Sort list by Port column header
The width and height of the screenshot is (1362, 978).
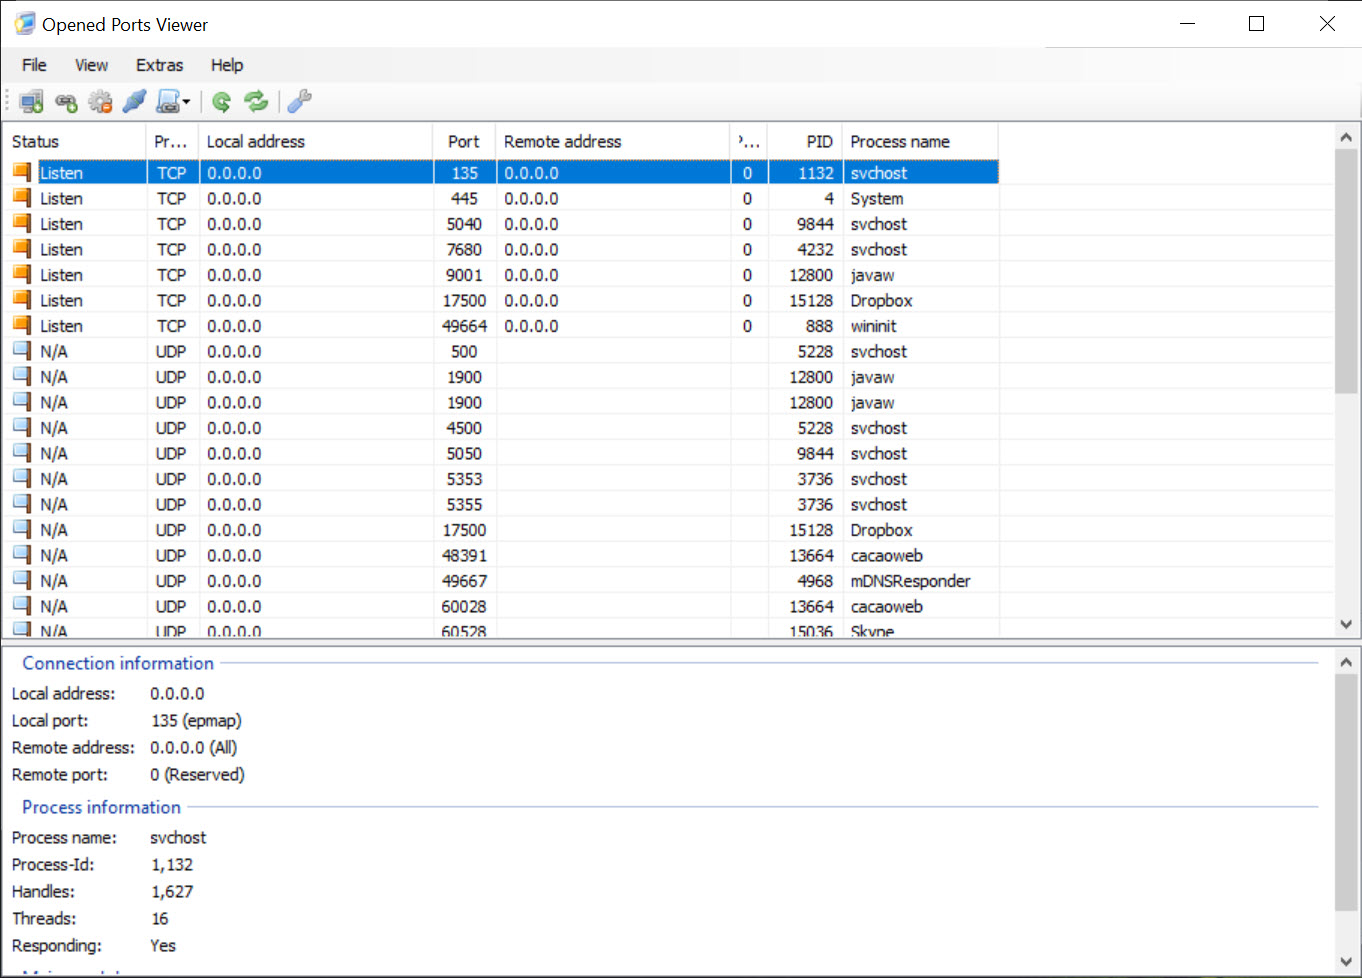463,142
